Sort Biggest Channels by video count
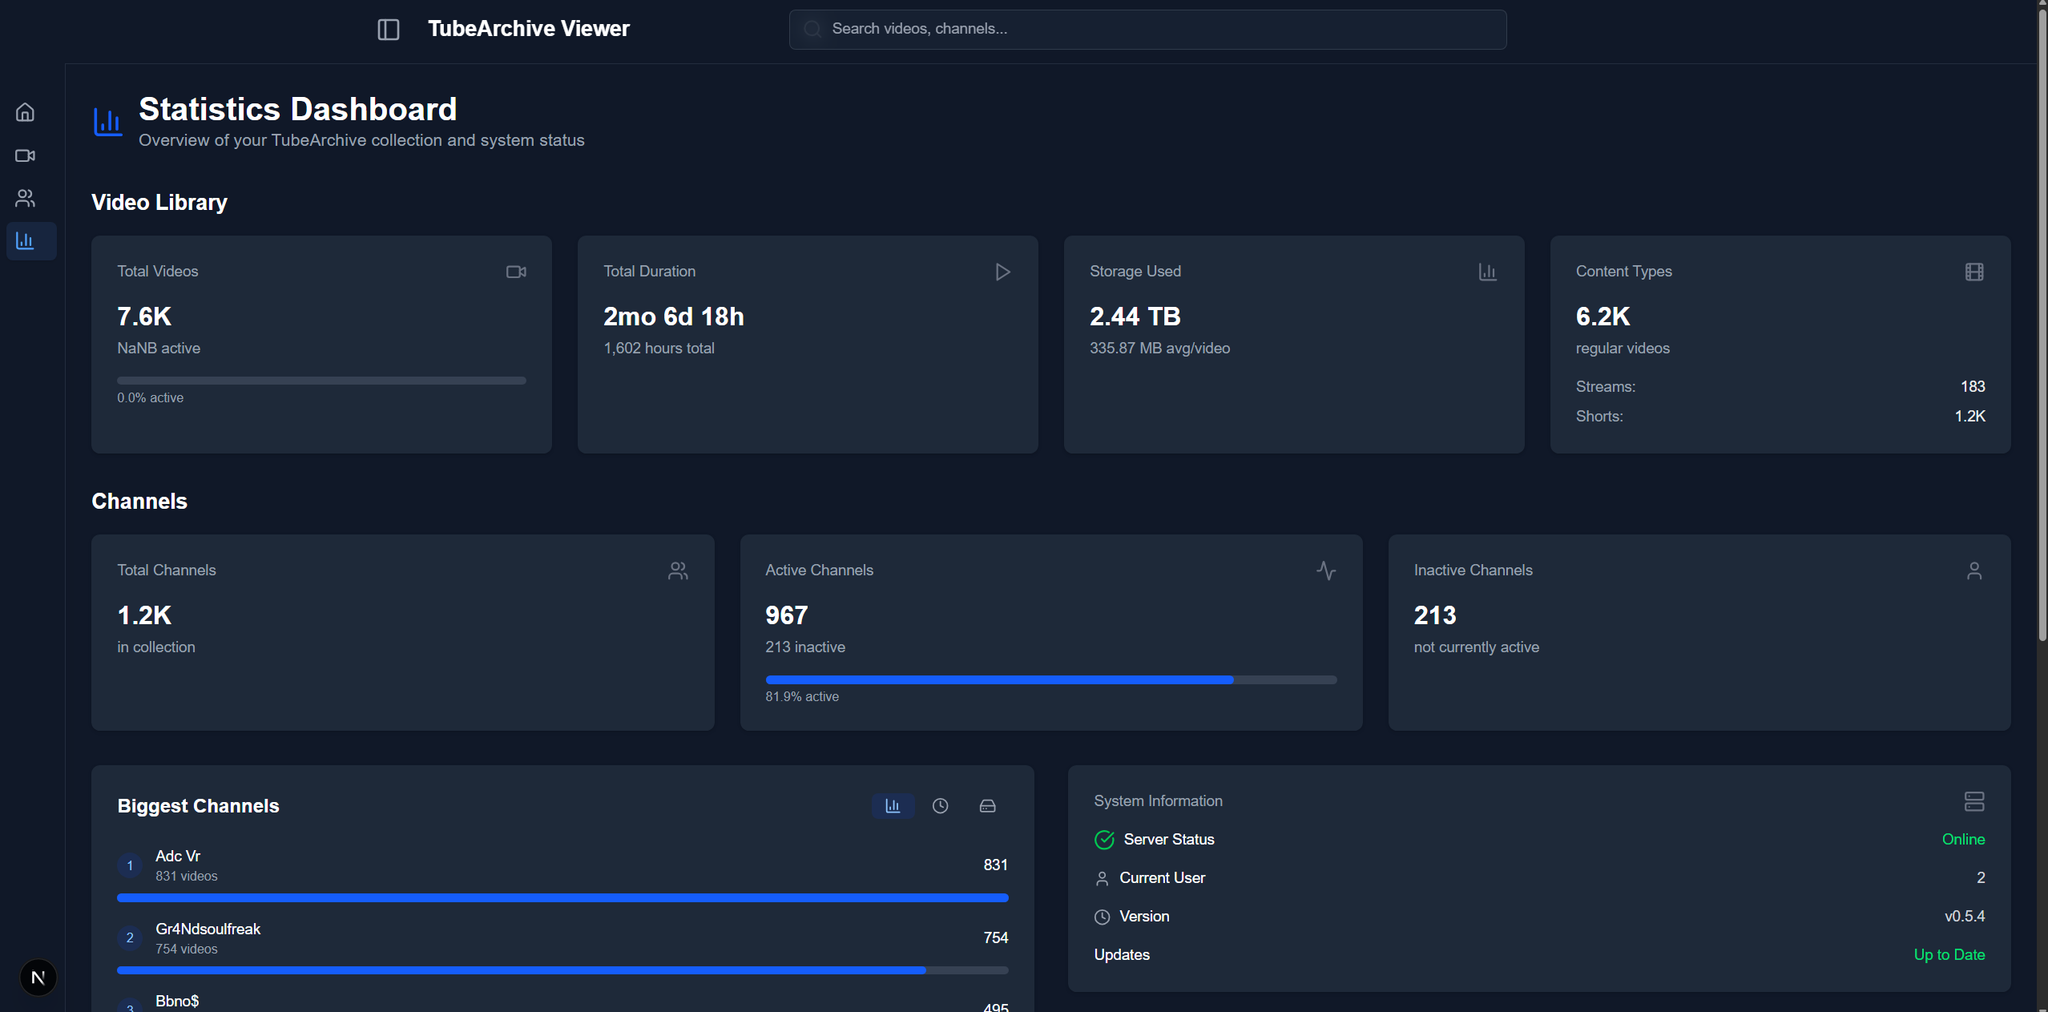This screenshot has height=1012, width=2048. click(893, 806)
